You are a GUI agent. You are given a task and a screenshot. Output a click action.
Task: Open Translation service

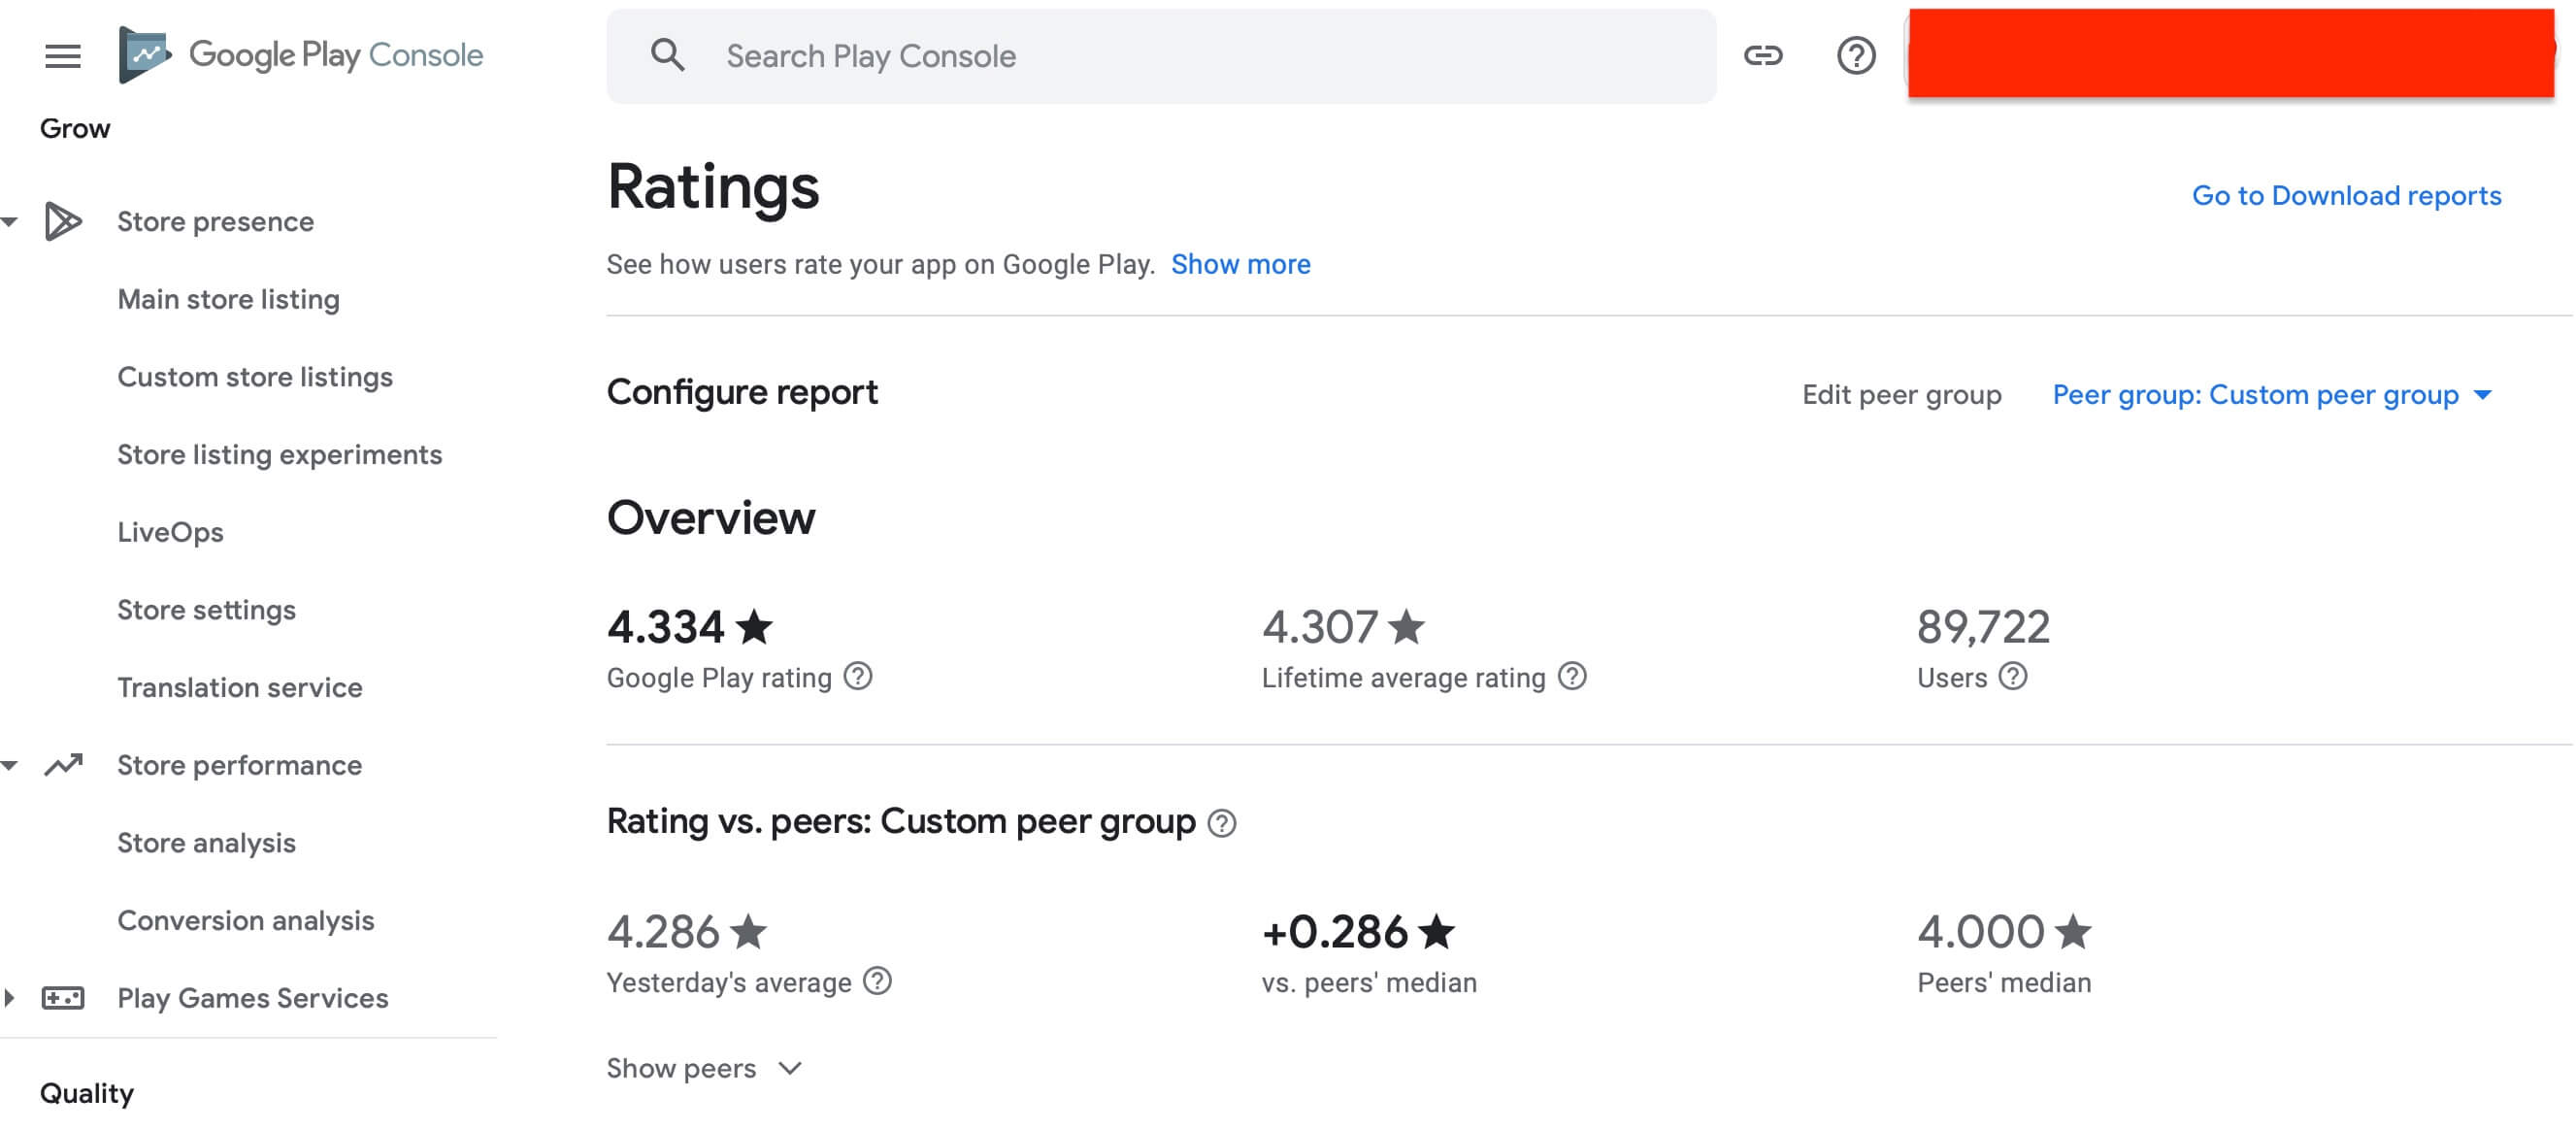pyautogui.click(x=239, y=688)
